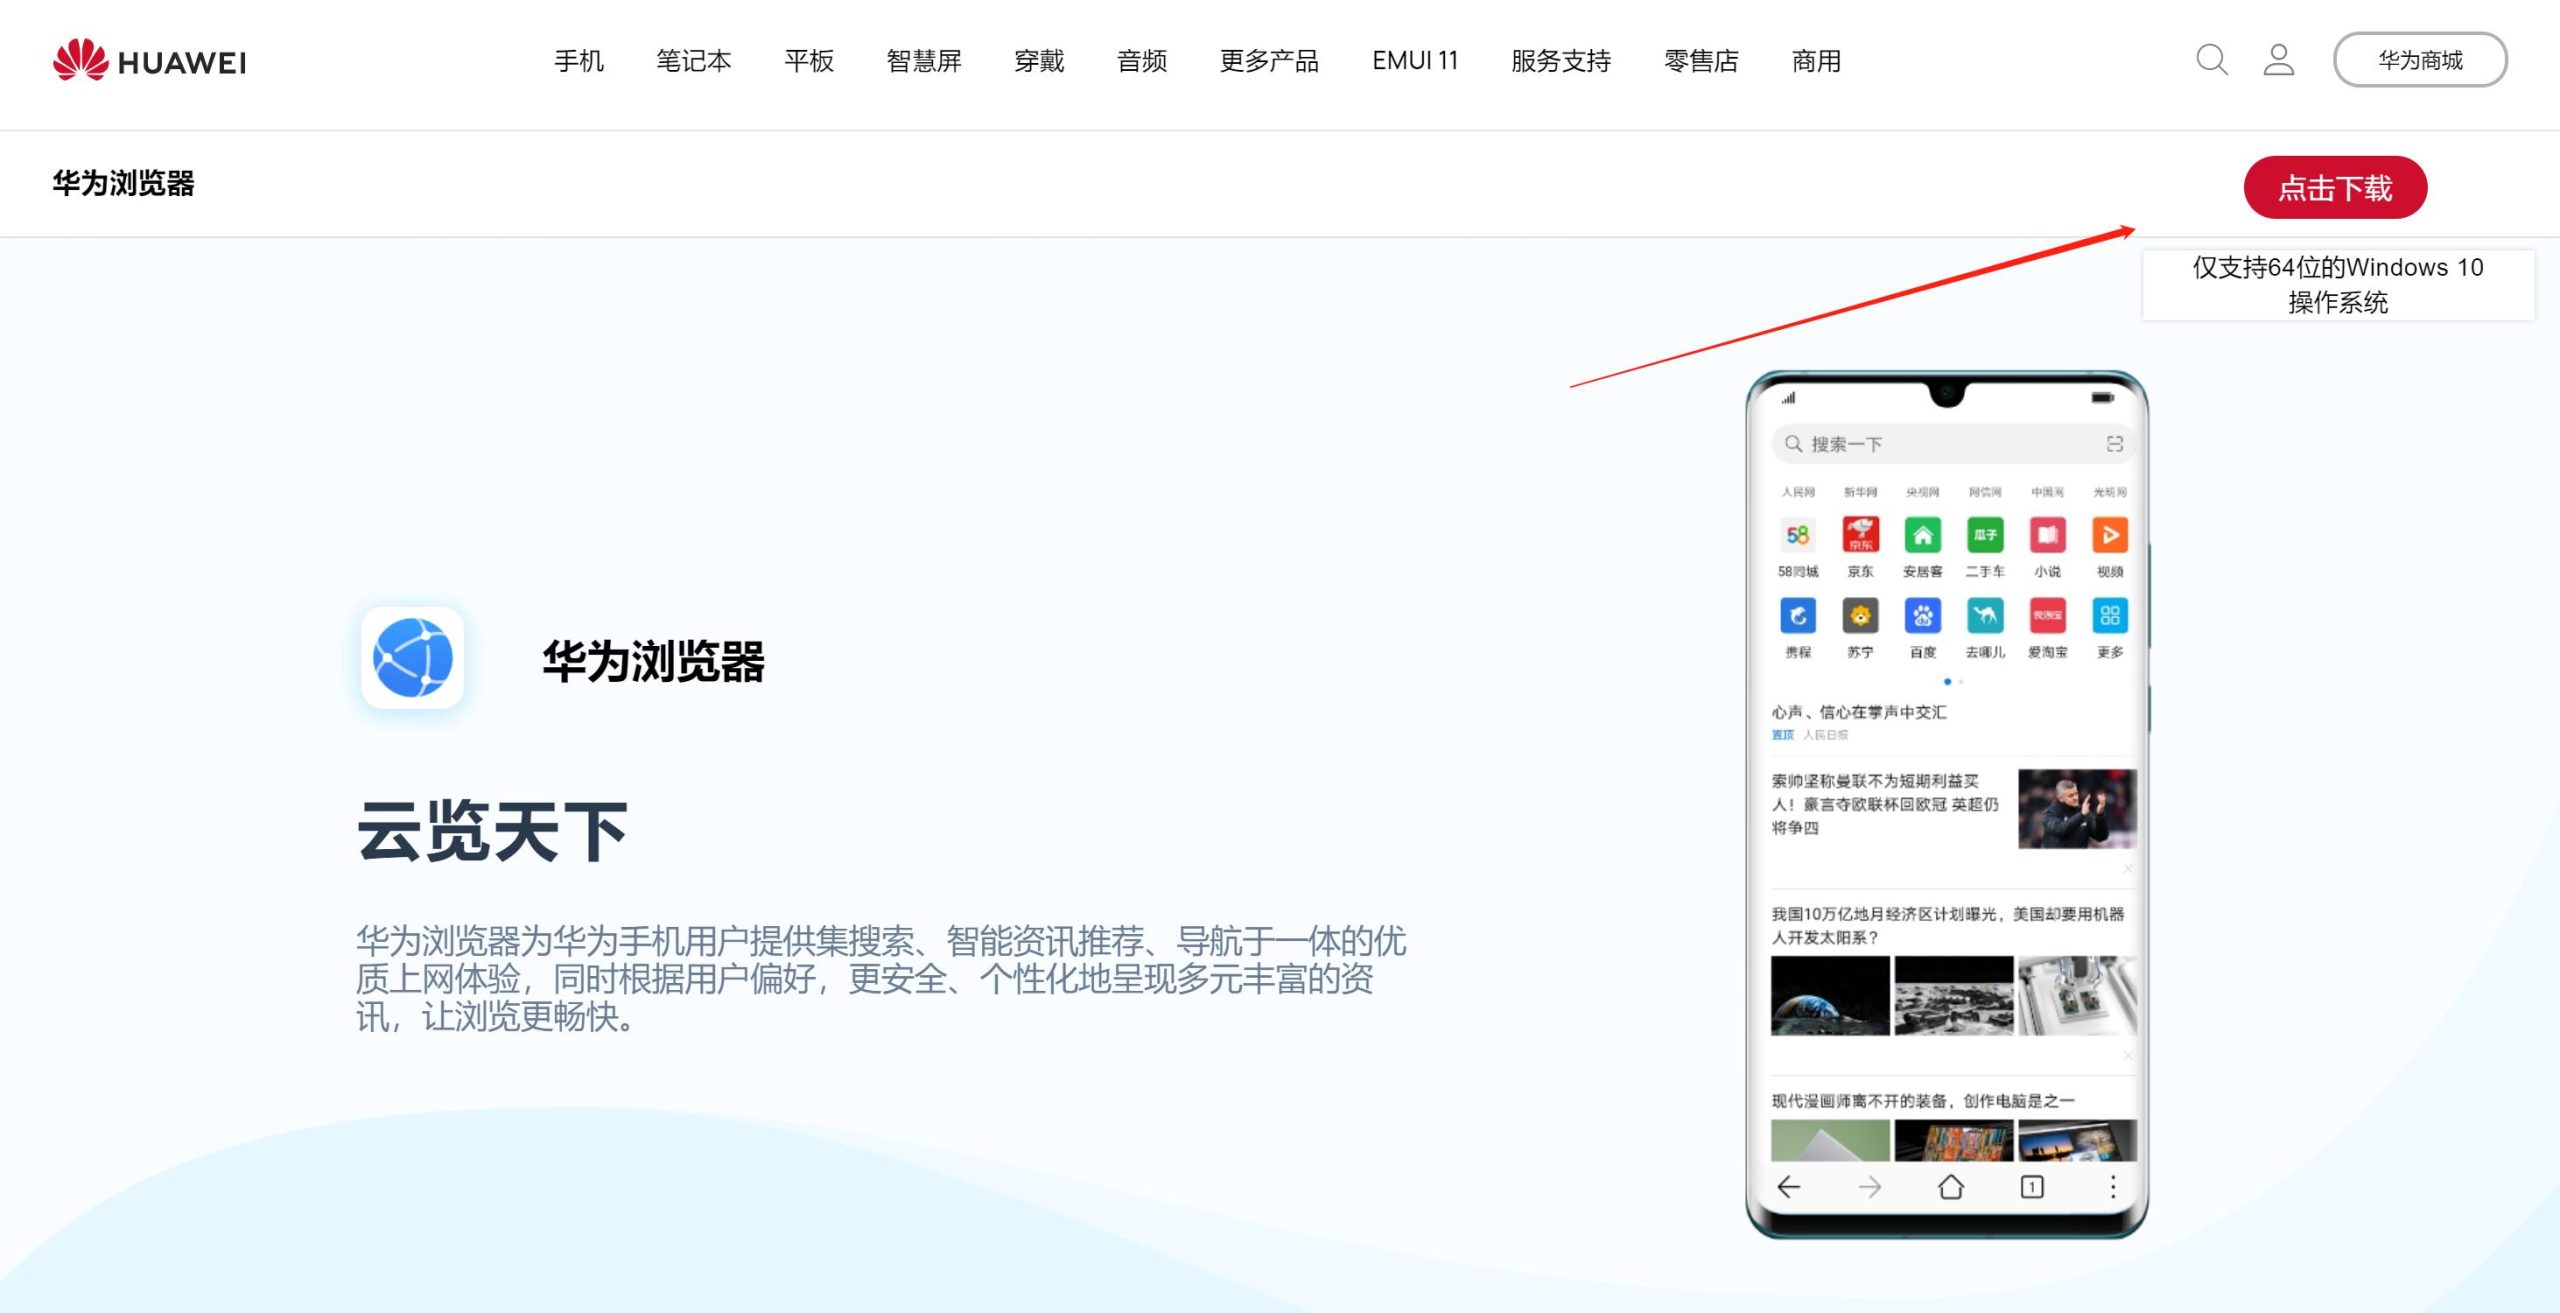Open the 平板 navigation menu
This screenshot has width=2560, height=1313.
coord(809,61)
